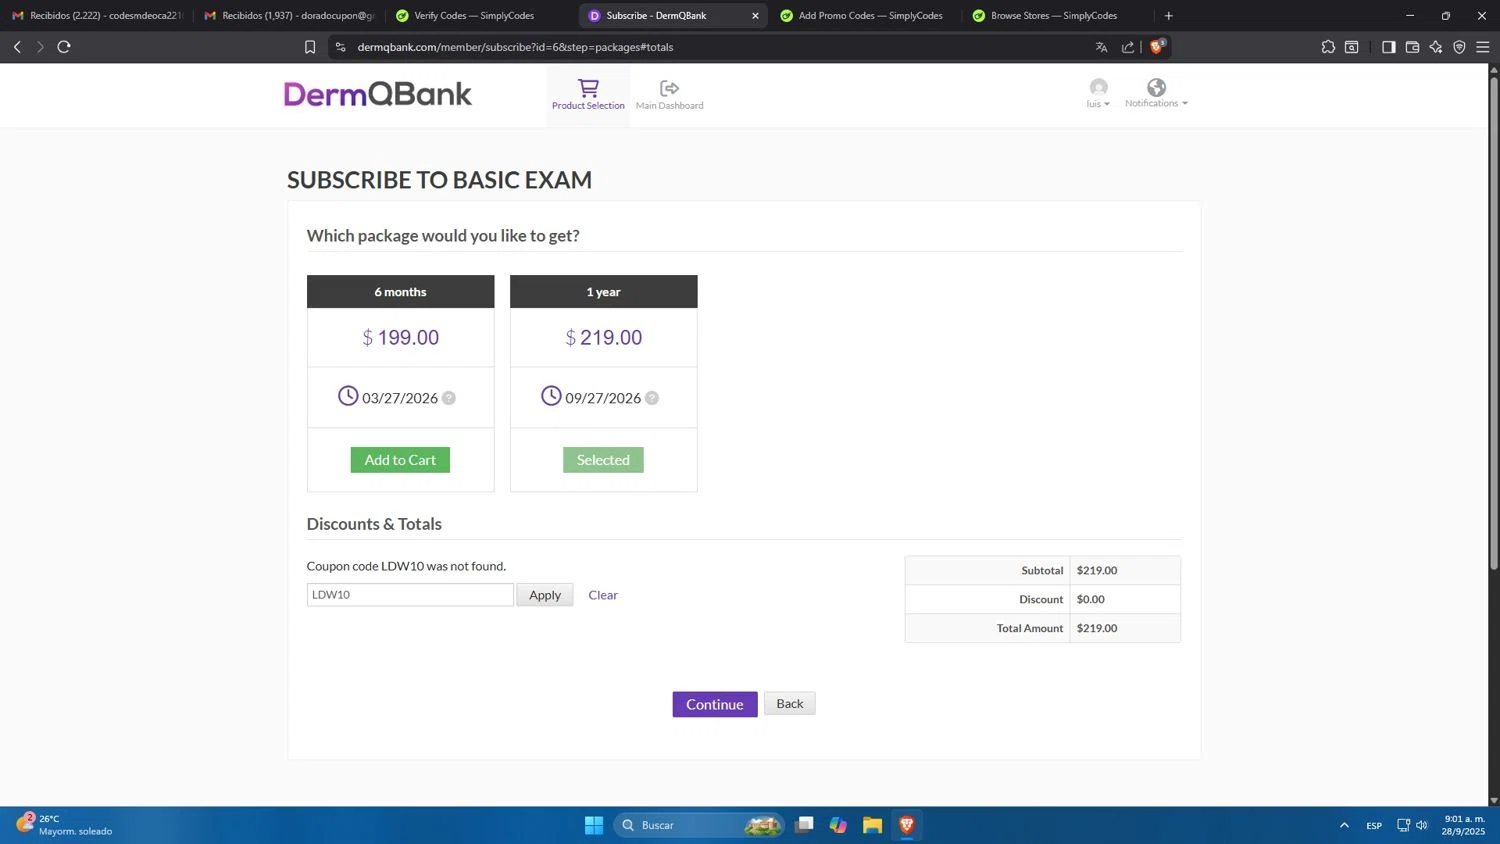Clear the coupon code

pyautogui.click(x=603, y=595)
